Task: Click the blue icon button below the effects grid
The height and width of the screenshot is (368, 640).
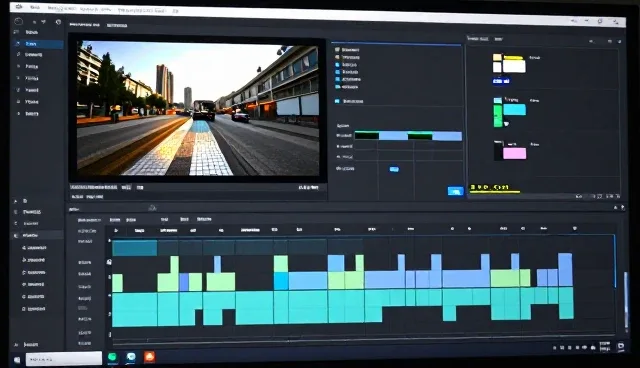Action: (456, 191)
